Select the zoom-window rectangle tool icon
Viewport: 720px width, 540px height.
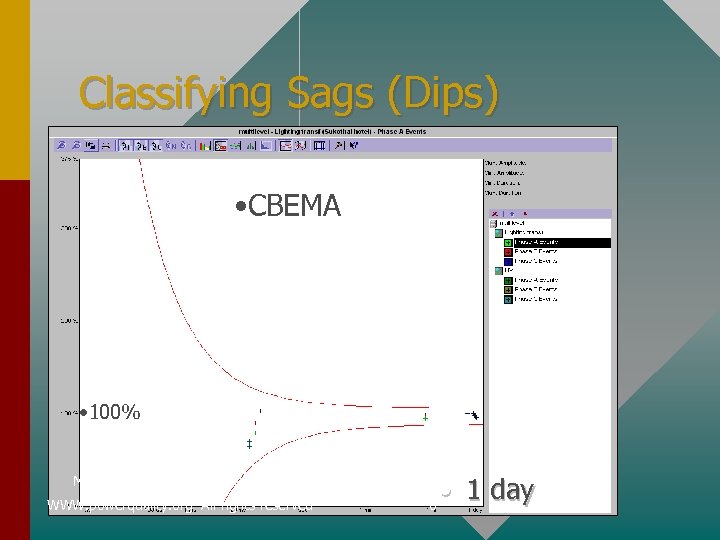[x=91, y=146]
